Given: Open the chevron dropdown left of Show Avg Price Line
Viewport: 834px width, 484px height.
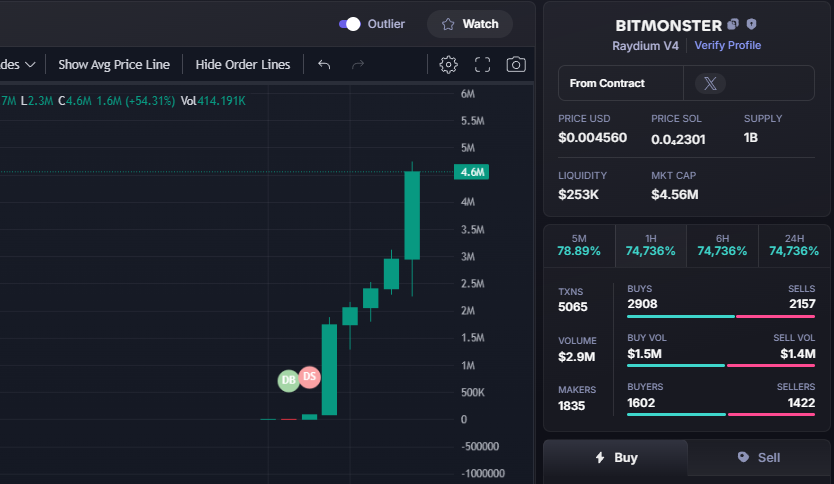Looking at the screenshot, I should (30, 64).
